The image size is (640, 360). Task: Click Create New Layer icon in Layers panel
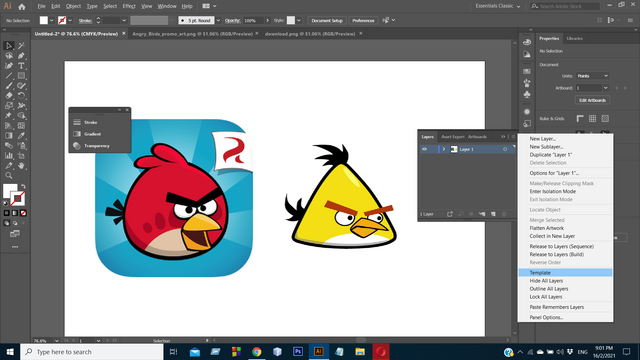pos(493,214)
